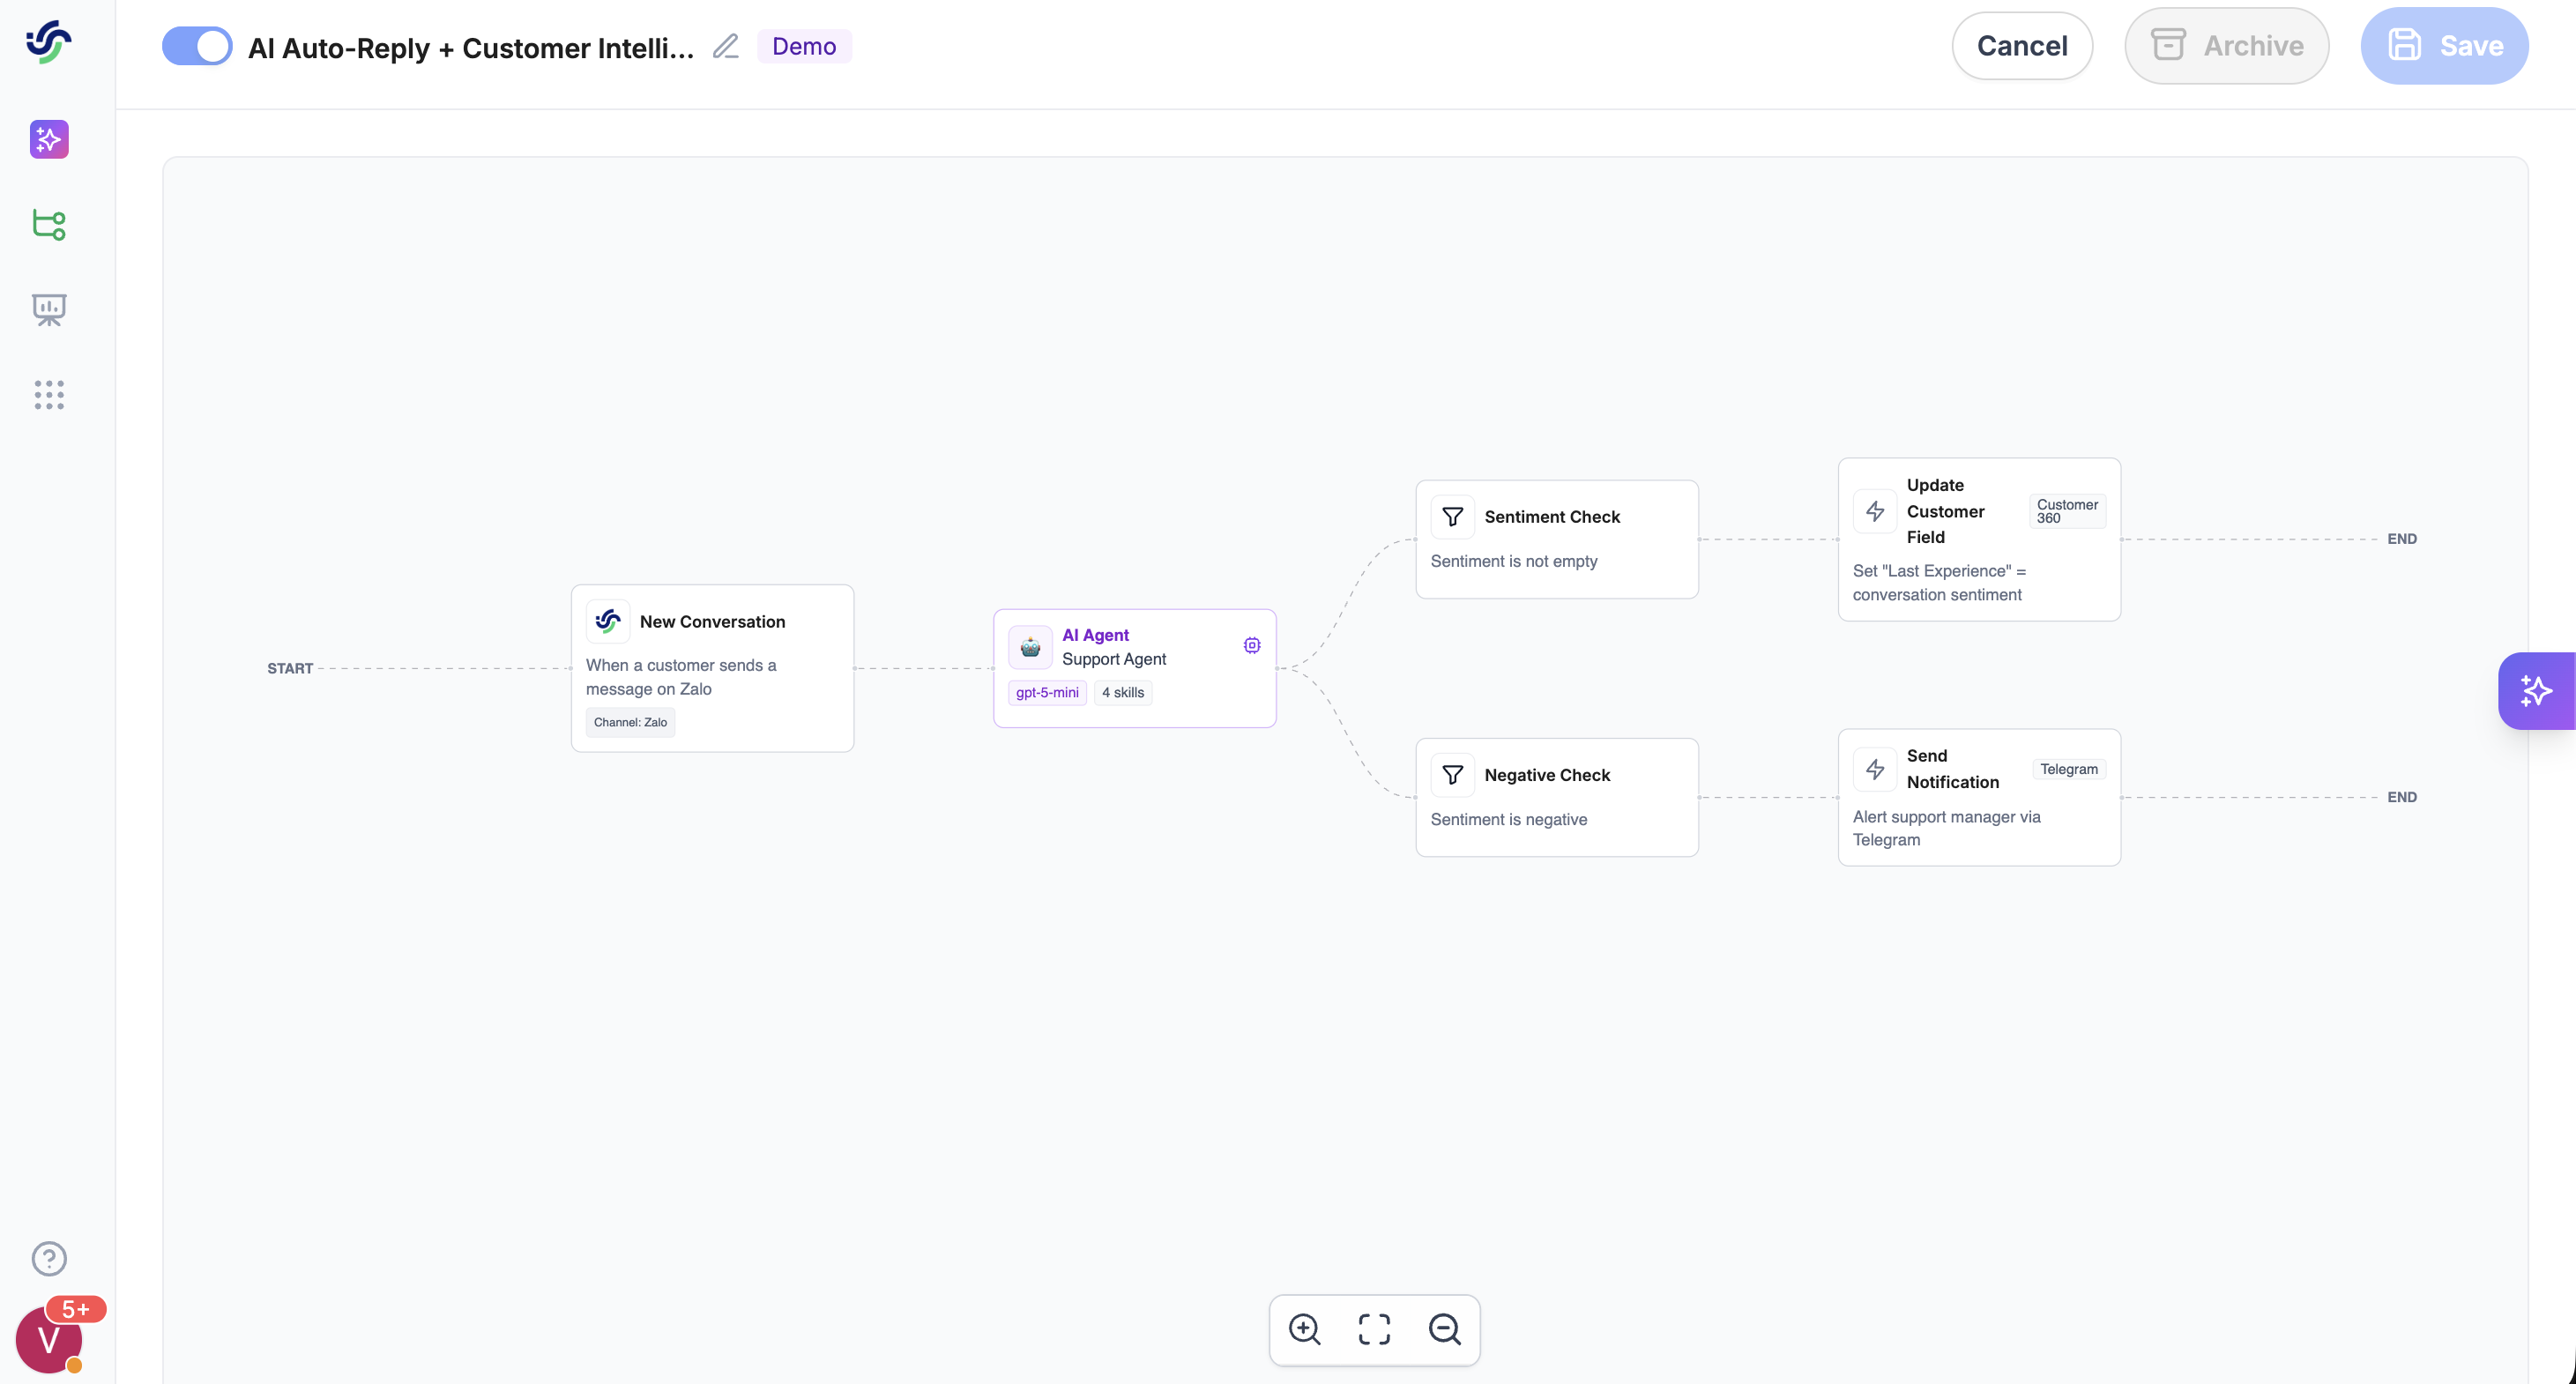This screenshot has width=2576, height=1384.
Task: Click the gpt-5-mini model tag
Action: (1047, 692)
